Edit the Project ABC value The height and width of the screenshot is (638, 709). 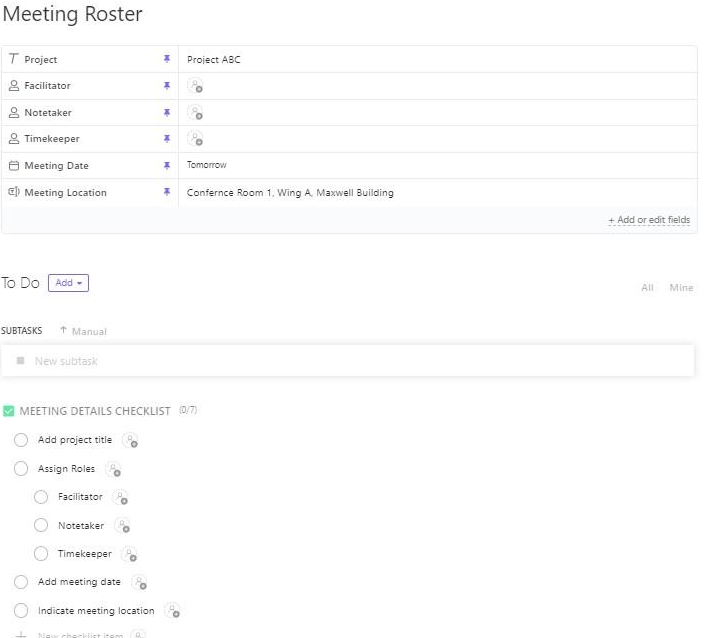(x=213, y=59)
